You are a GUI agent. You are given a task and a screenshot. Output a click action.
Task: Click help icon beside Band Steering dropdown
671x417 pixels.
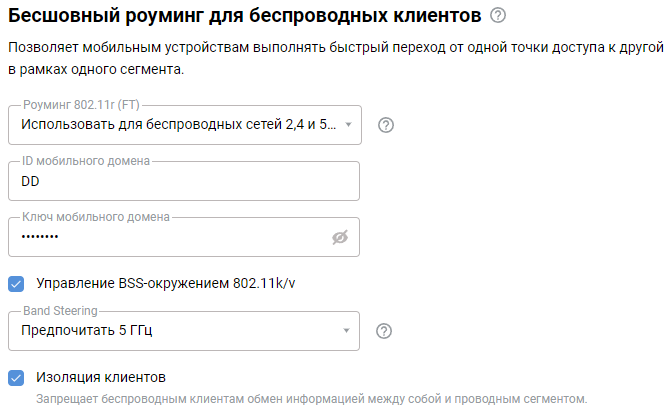(384, 331)
